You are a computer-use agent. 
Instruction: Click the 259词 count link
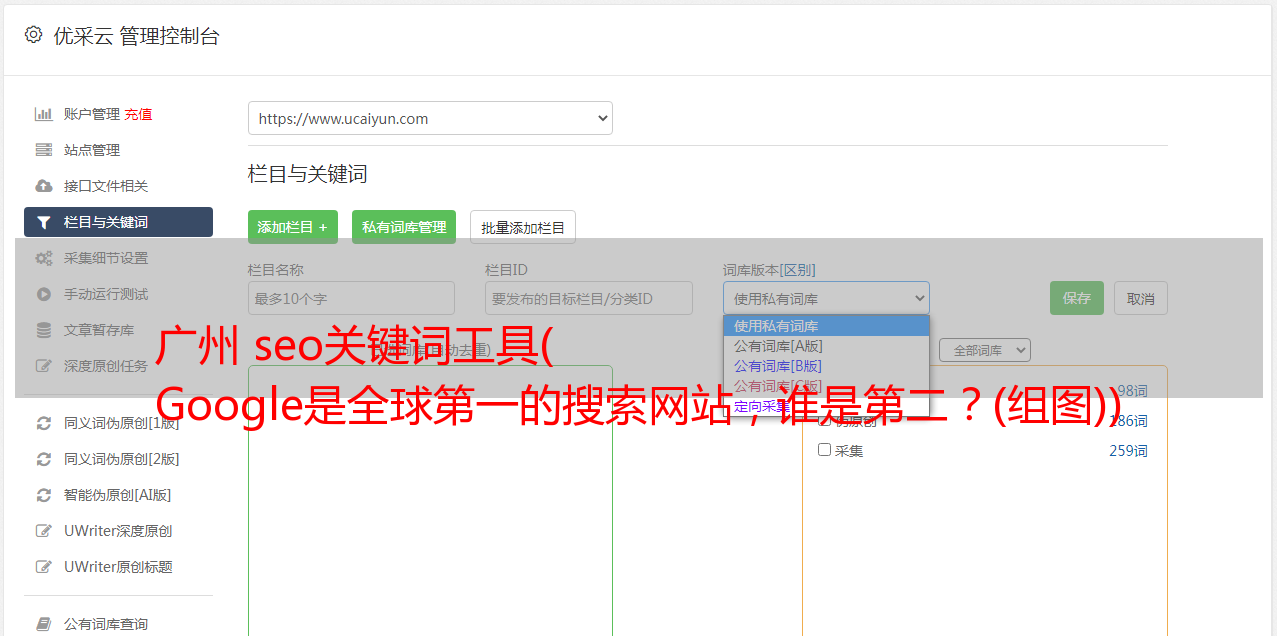(1128, 451)
